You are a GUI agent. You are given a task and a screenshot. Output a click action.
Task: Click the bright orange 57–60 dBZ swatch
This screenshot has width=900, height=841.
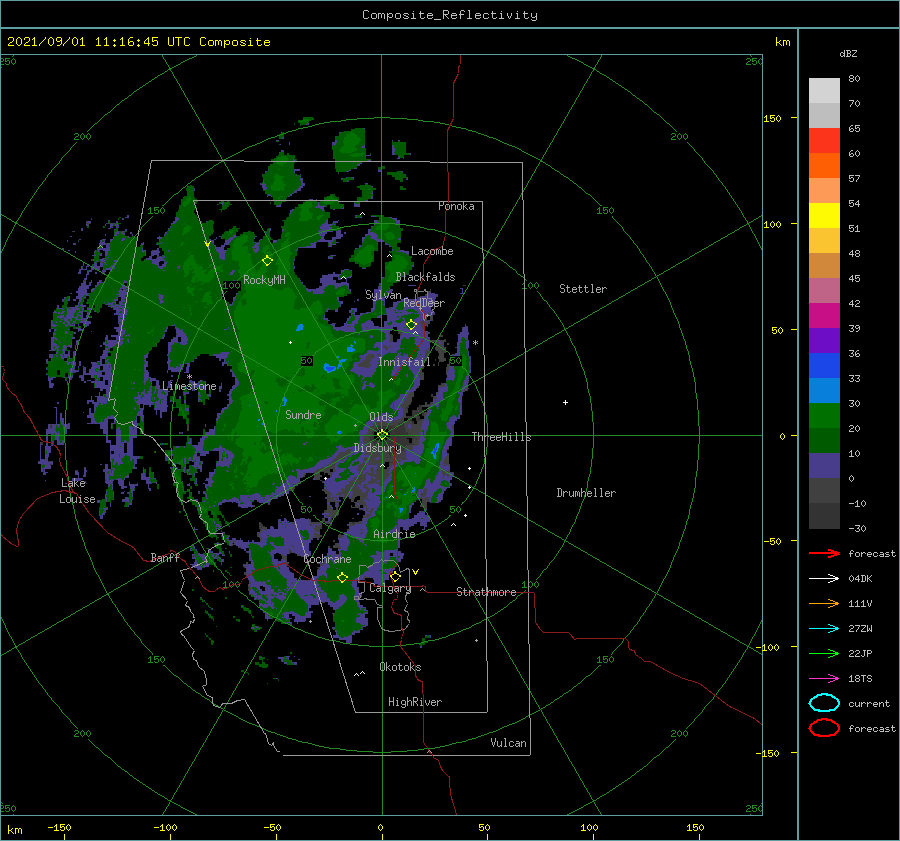coord(824,166)
